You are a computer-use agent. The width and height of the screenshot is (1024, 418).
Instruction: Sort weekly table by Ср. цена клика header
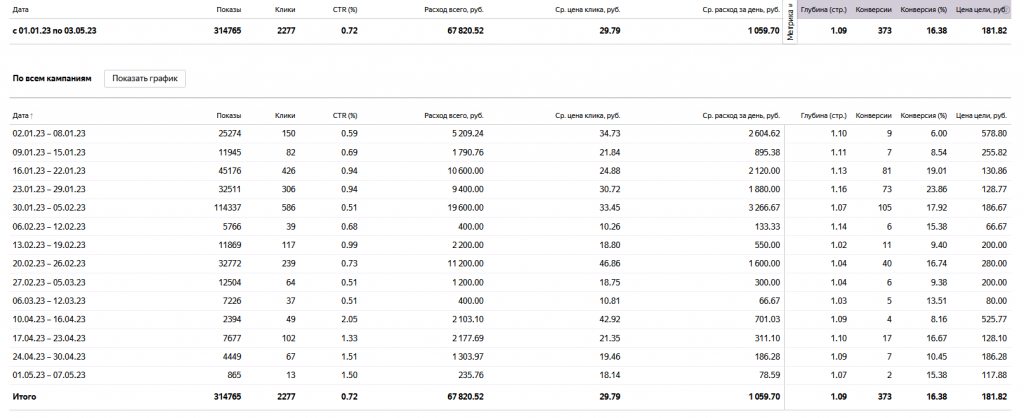(586, 116)
